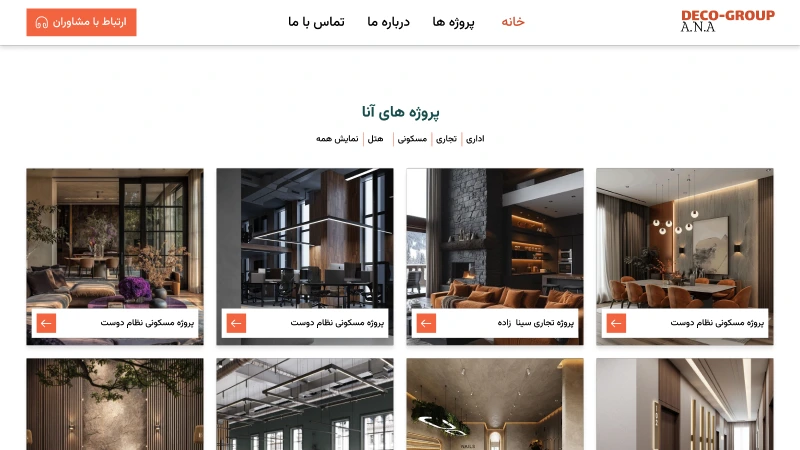Open the تماس با ما page
800x450 pixels.
click(316, 22)
